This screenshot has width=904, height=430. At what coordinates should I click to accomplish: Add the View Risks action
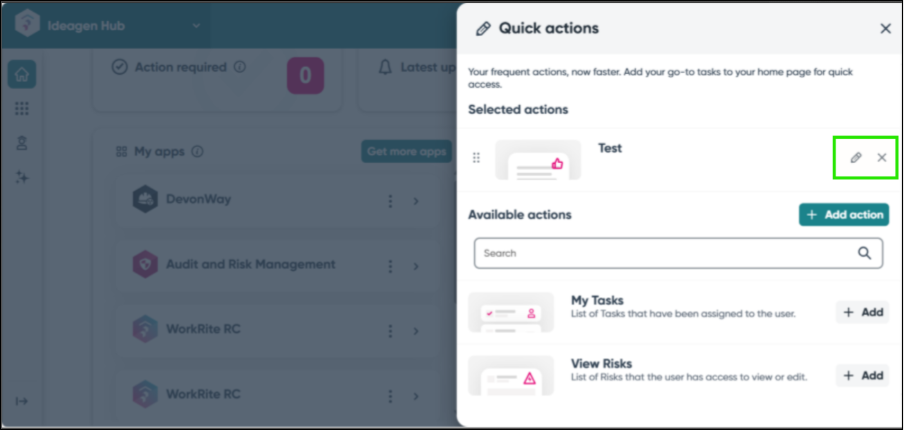pos(862,375)
